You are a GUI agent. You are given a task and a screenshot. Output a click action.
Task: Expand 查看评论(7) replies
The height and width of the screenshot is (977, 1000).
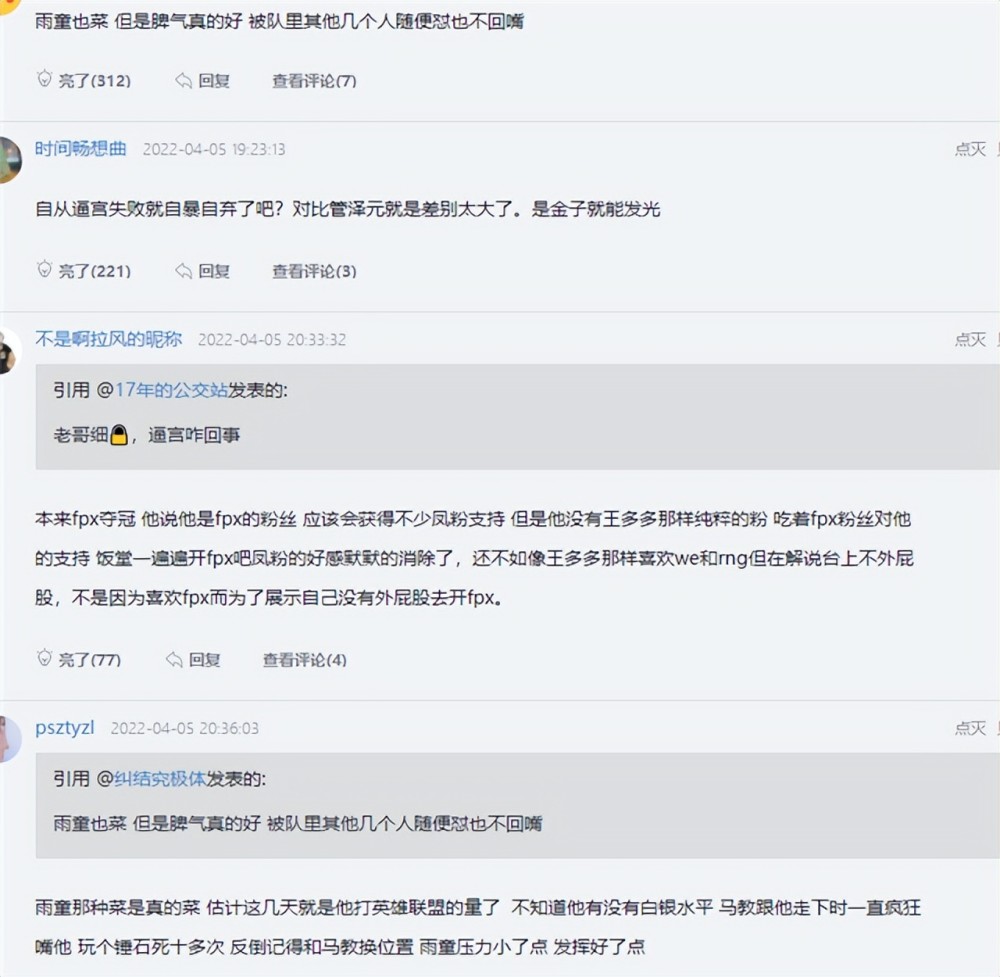314,81
